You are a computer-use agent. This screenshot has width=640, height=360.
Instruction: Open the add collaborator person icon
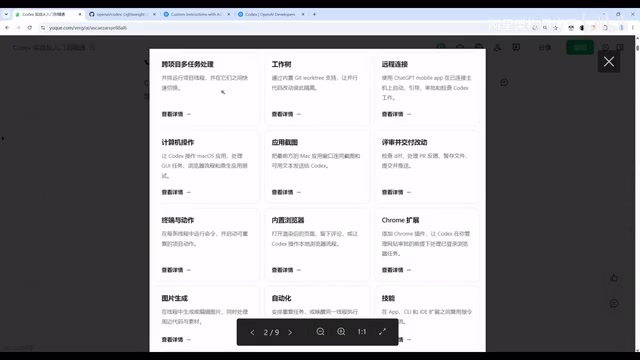tap(497, 48)
